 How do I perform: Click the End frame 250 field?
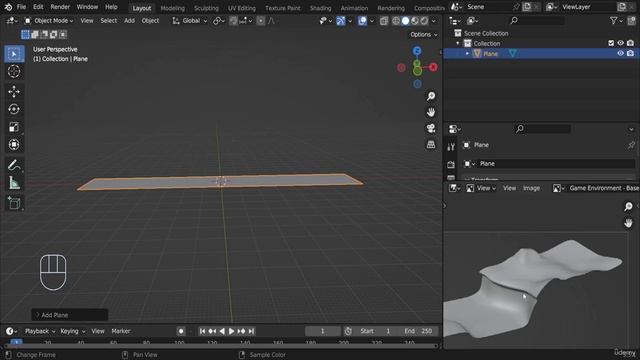point(418,331)
